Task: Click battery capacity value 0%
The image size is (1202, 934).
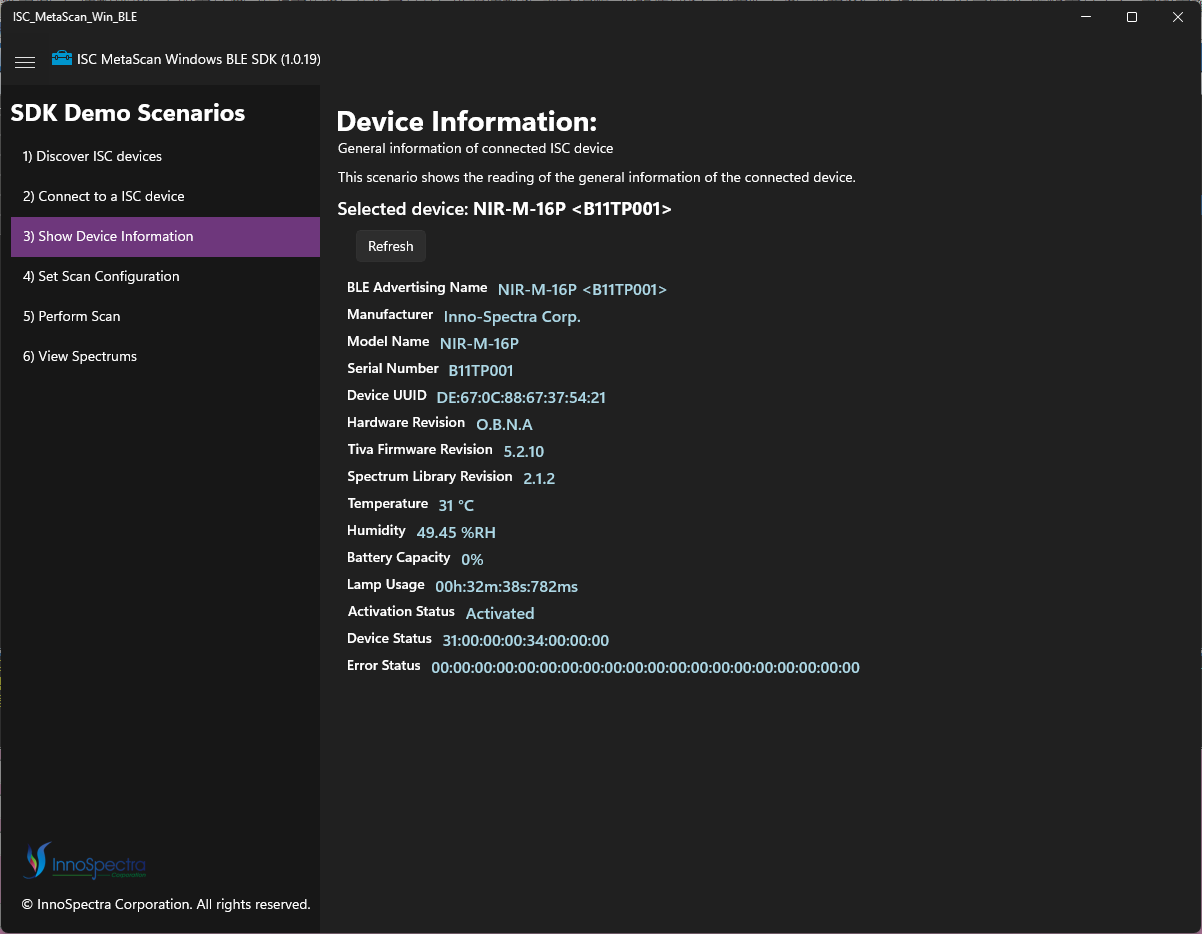Action: (x=472, y=560)
